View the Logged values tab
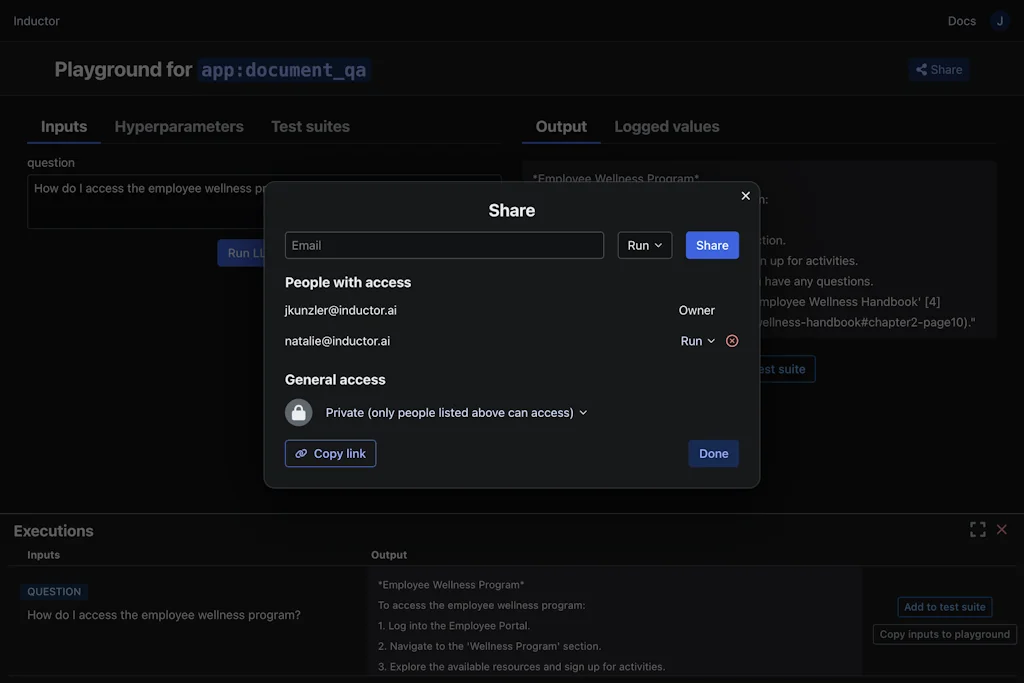Screen dimensions: 1024x683 tap(666, 126)
